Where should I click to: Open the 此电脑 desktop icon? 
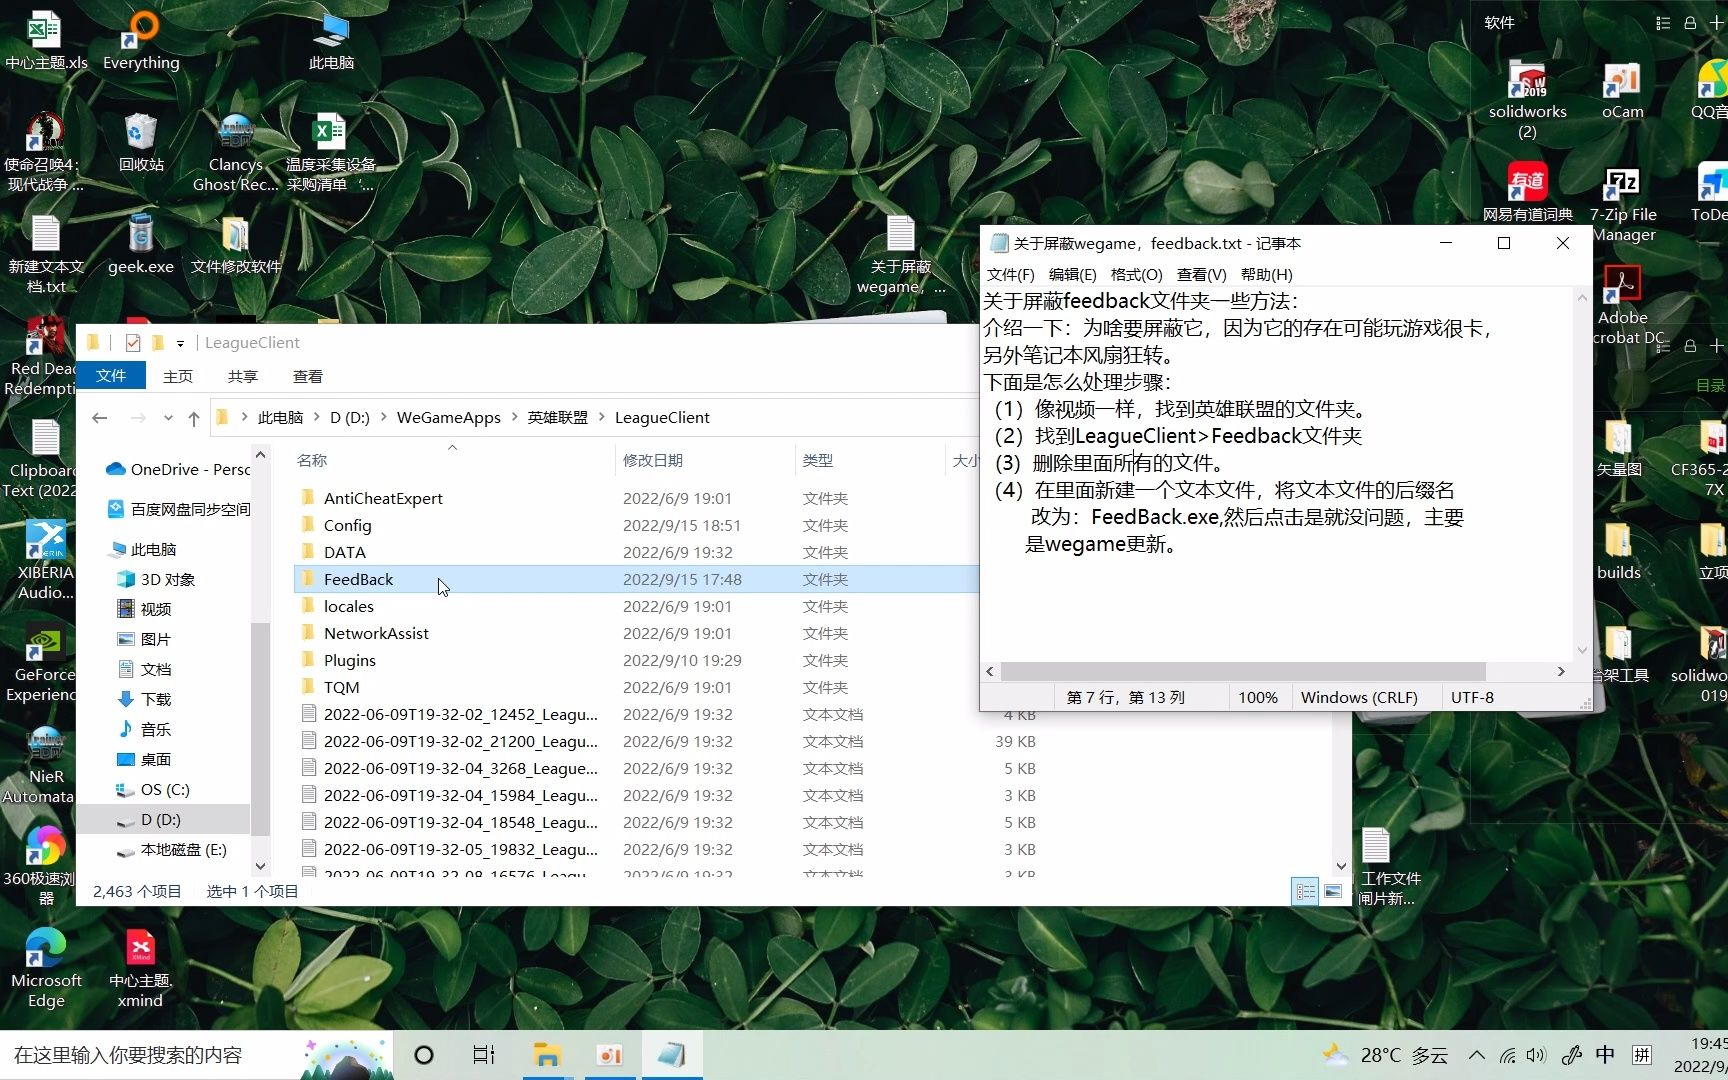tap(331, 40)
